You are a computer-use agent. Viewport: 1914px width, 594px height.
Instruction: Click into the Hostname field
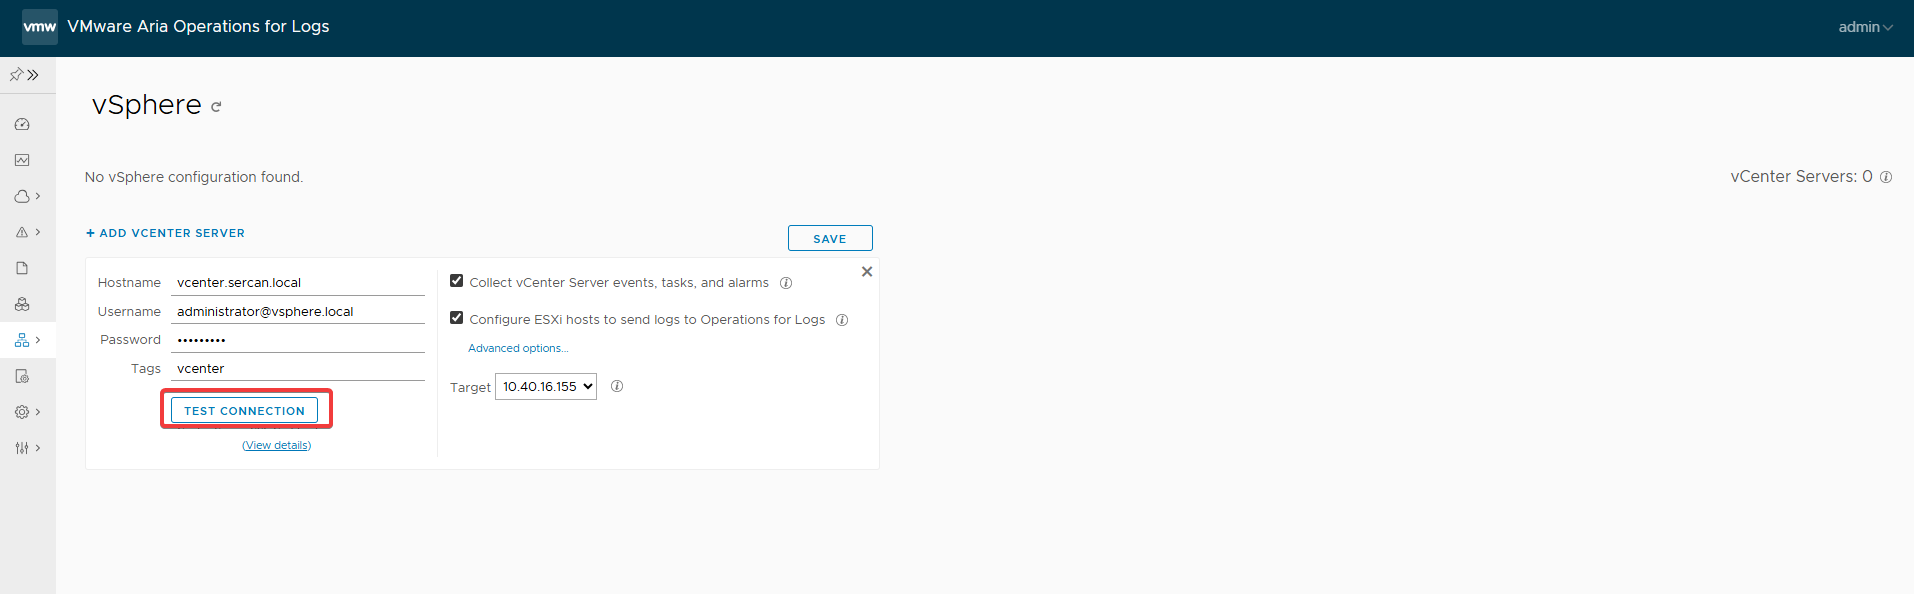click(x=298, y=283)
